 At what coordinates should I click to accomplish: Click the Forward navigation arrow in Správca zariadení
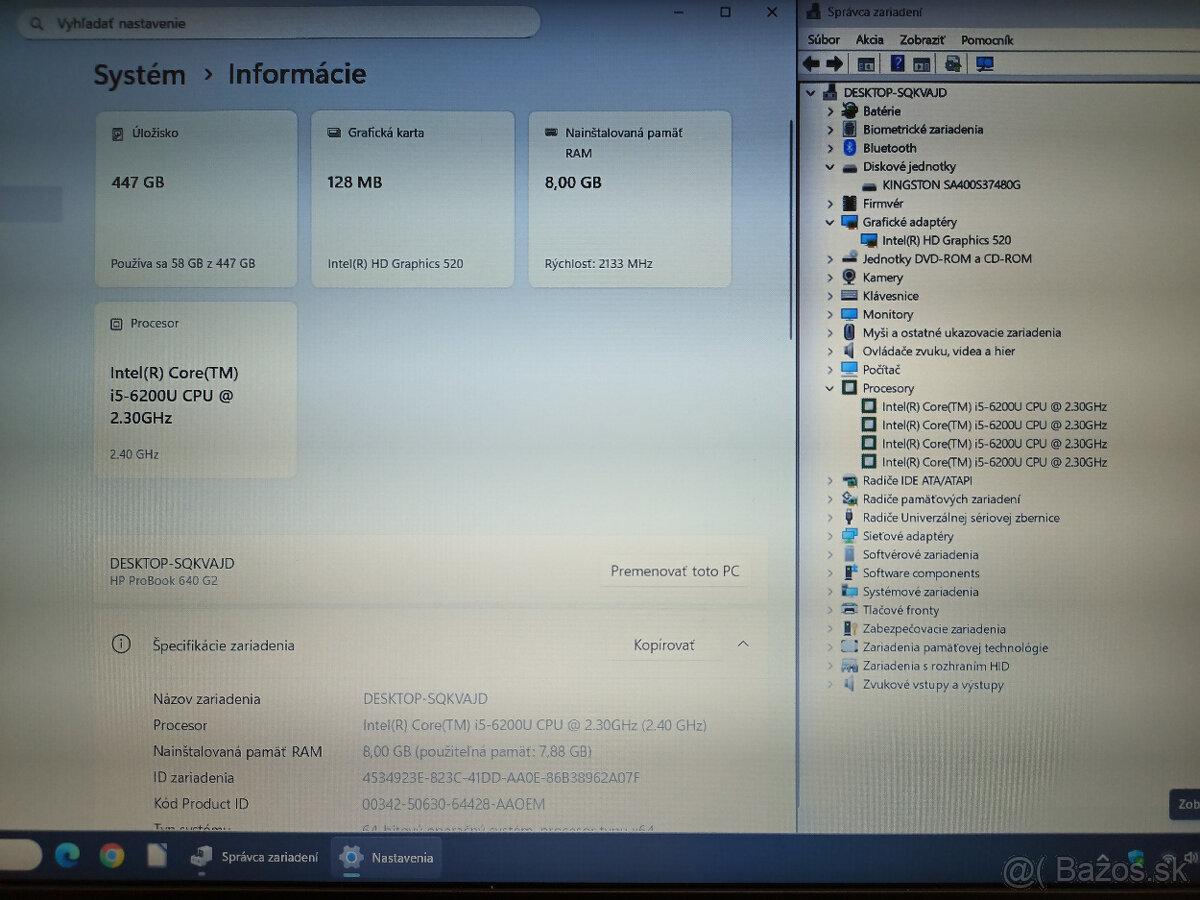click(832, 63)
